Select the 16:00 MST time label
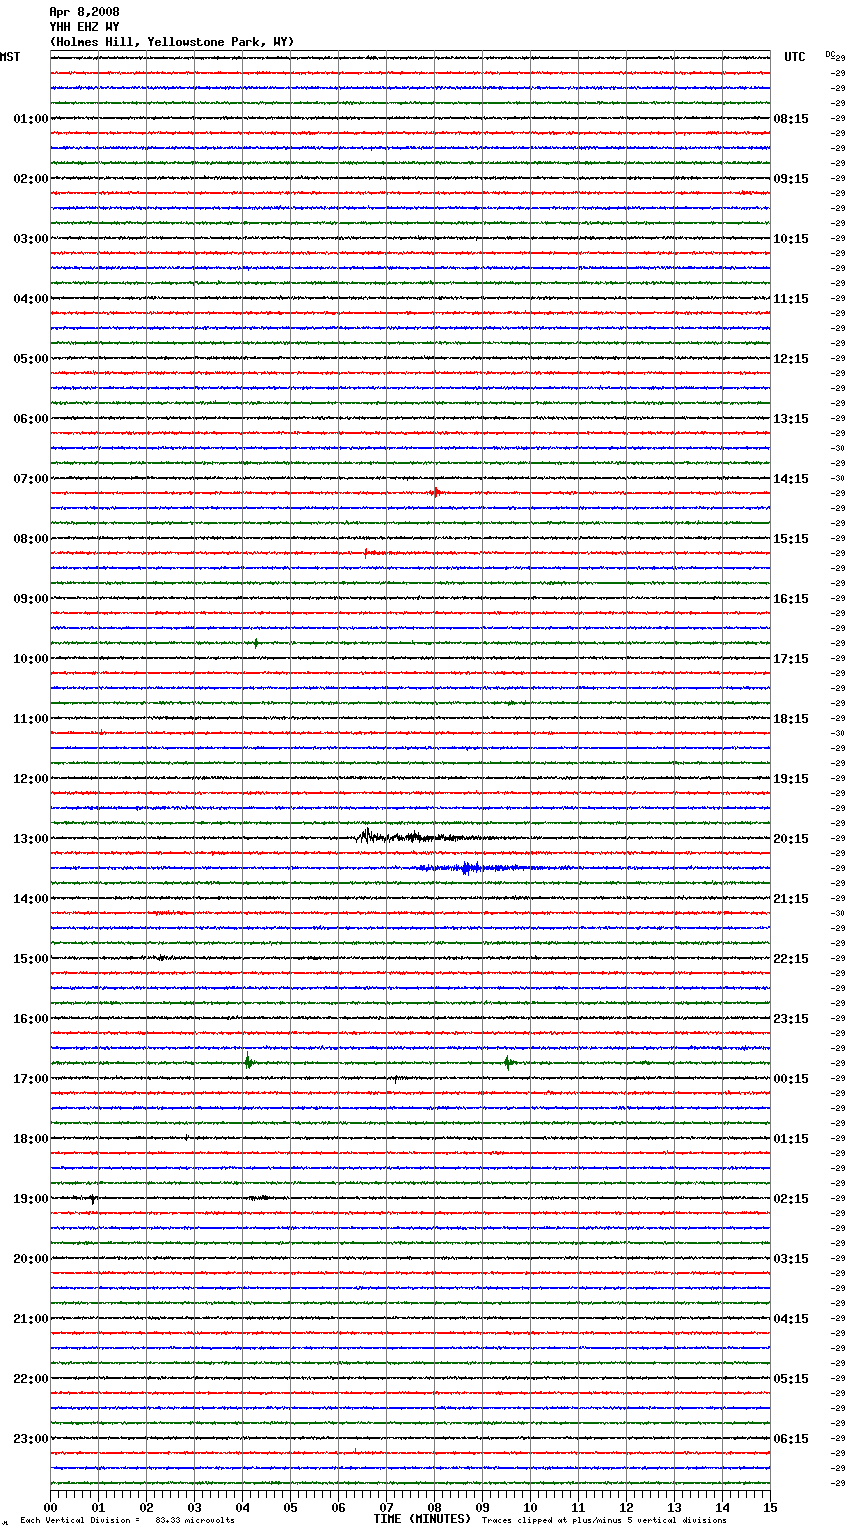 (31, 1019)
